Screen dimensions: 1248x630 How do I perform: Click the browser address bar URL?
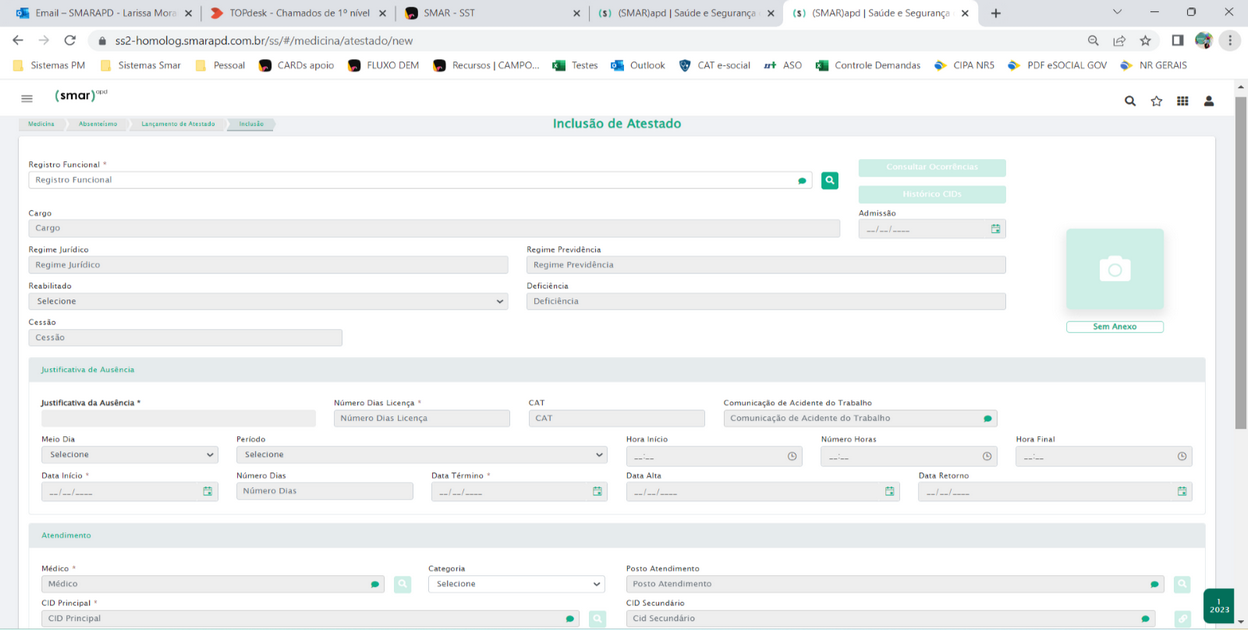264,41
